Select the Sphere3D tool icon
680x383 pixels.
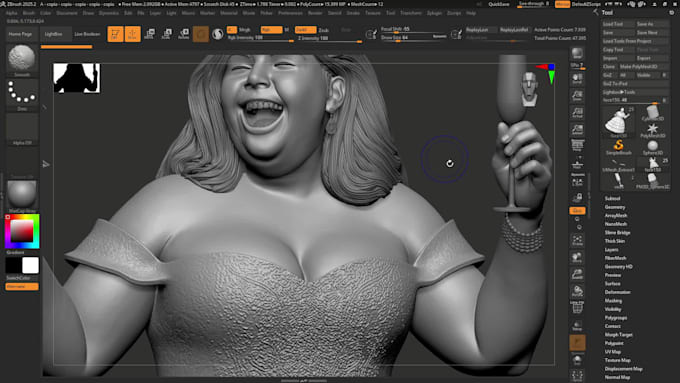pos(652,147)
